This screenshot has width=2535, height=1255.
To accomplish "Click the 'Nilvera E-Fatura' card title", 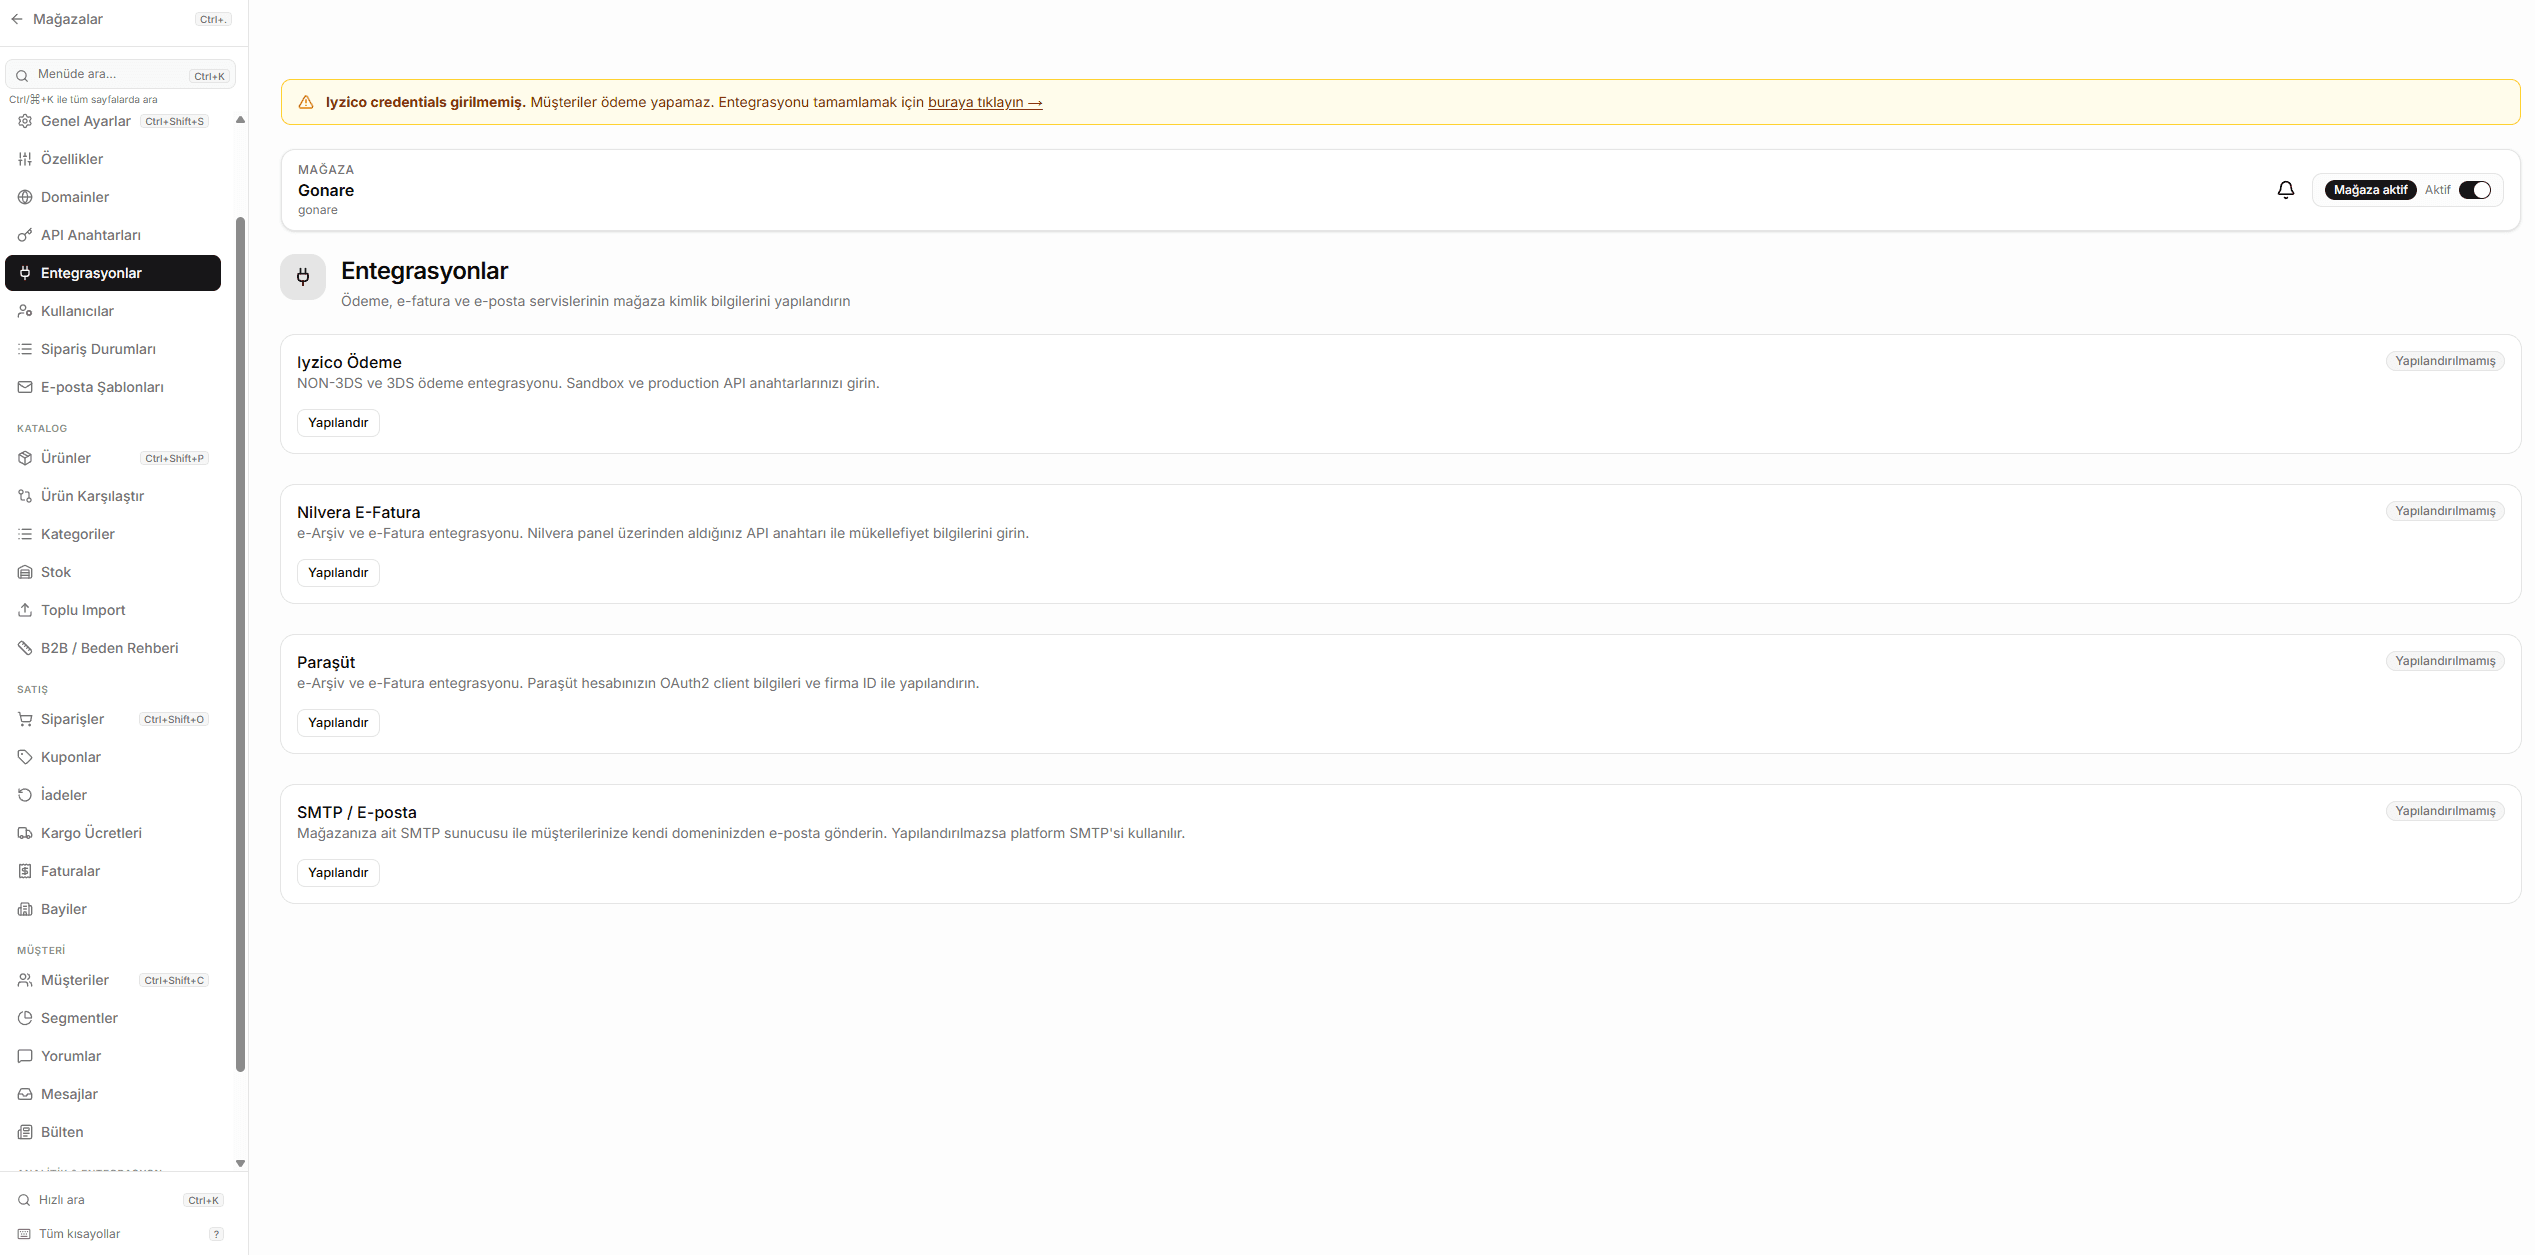I will (358, 512).
